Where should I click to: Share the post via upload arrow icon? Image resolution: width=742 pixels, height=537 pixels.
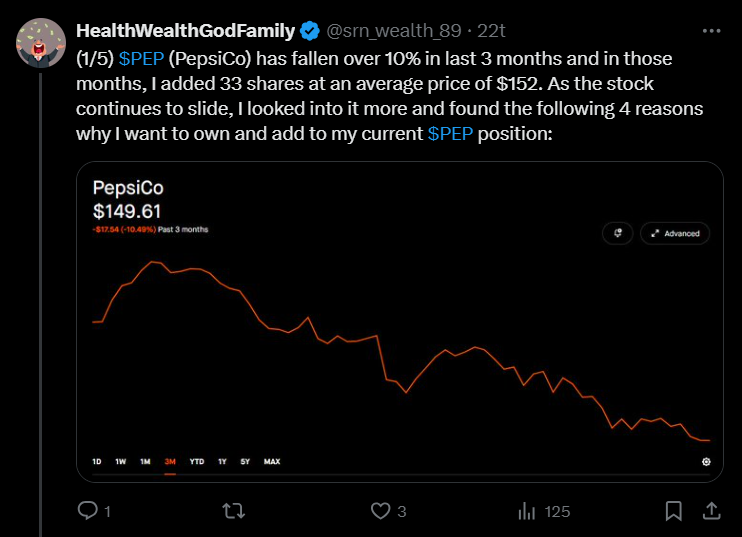tap(712, 511)
